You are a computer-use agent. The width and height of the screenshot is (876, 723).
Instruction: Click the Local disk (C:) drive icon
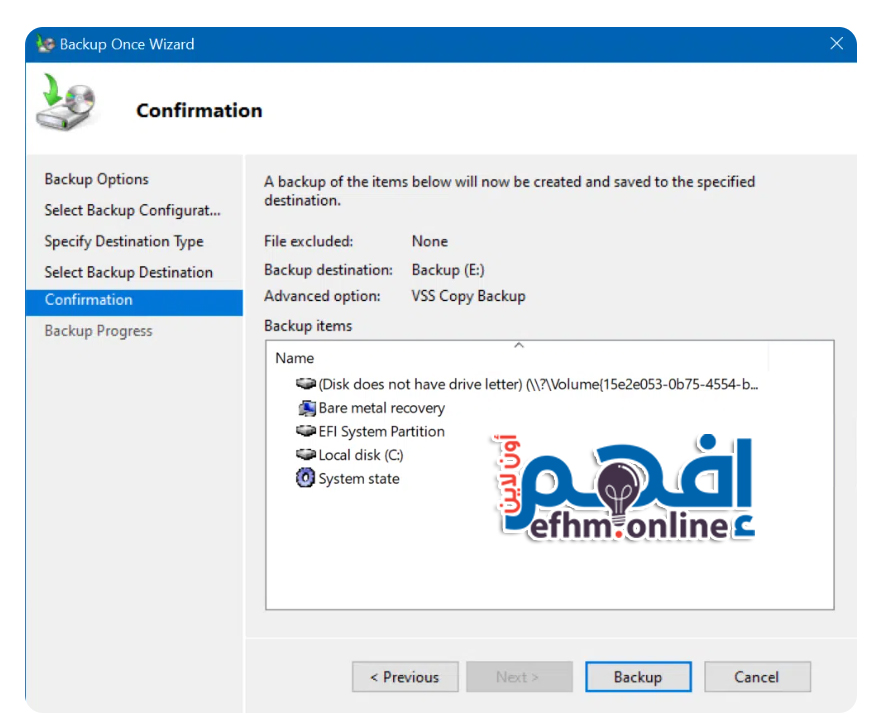pos(306,455)
